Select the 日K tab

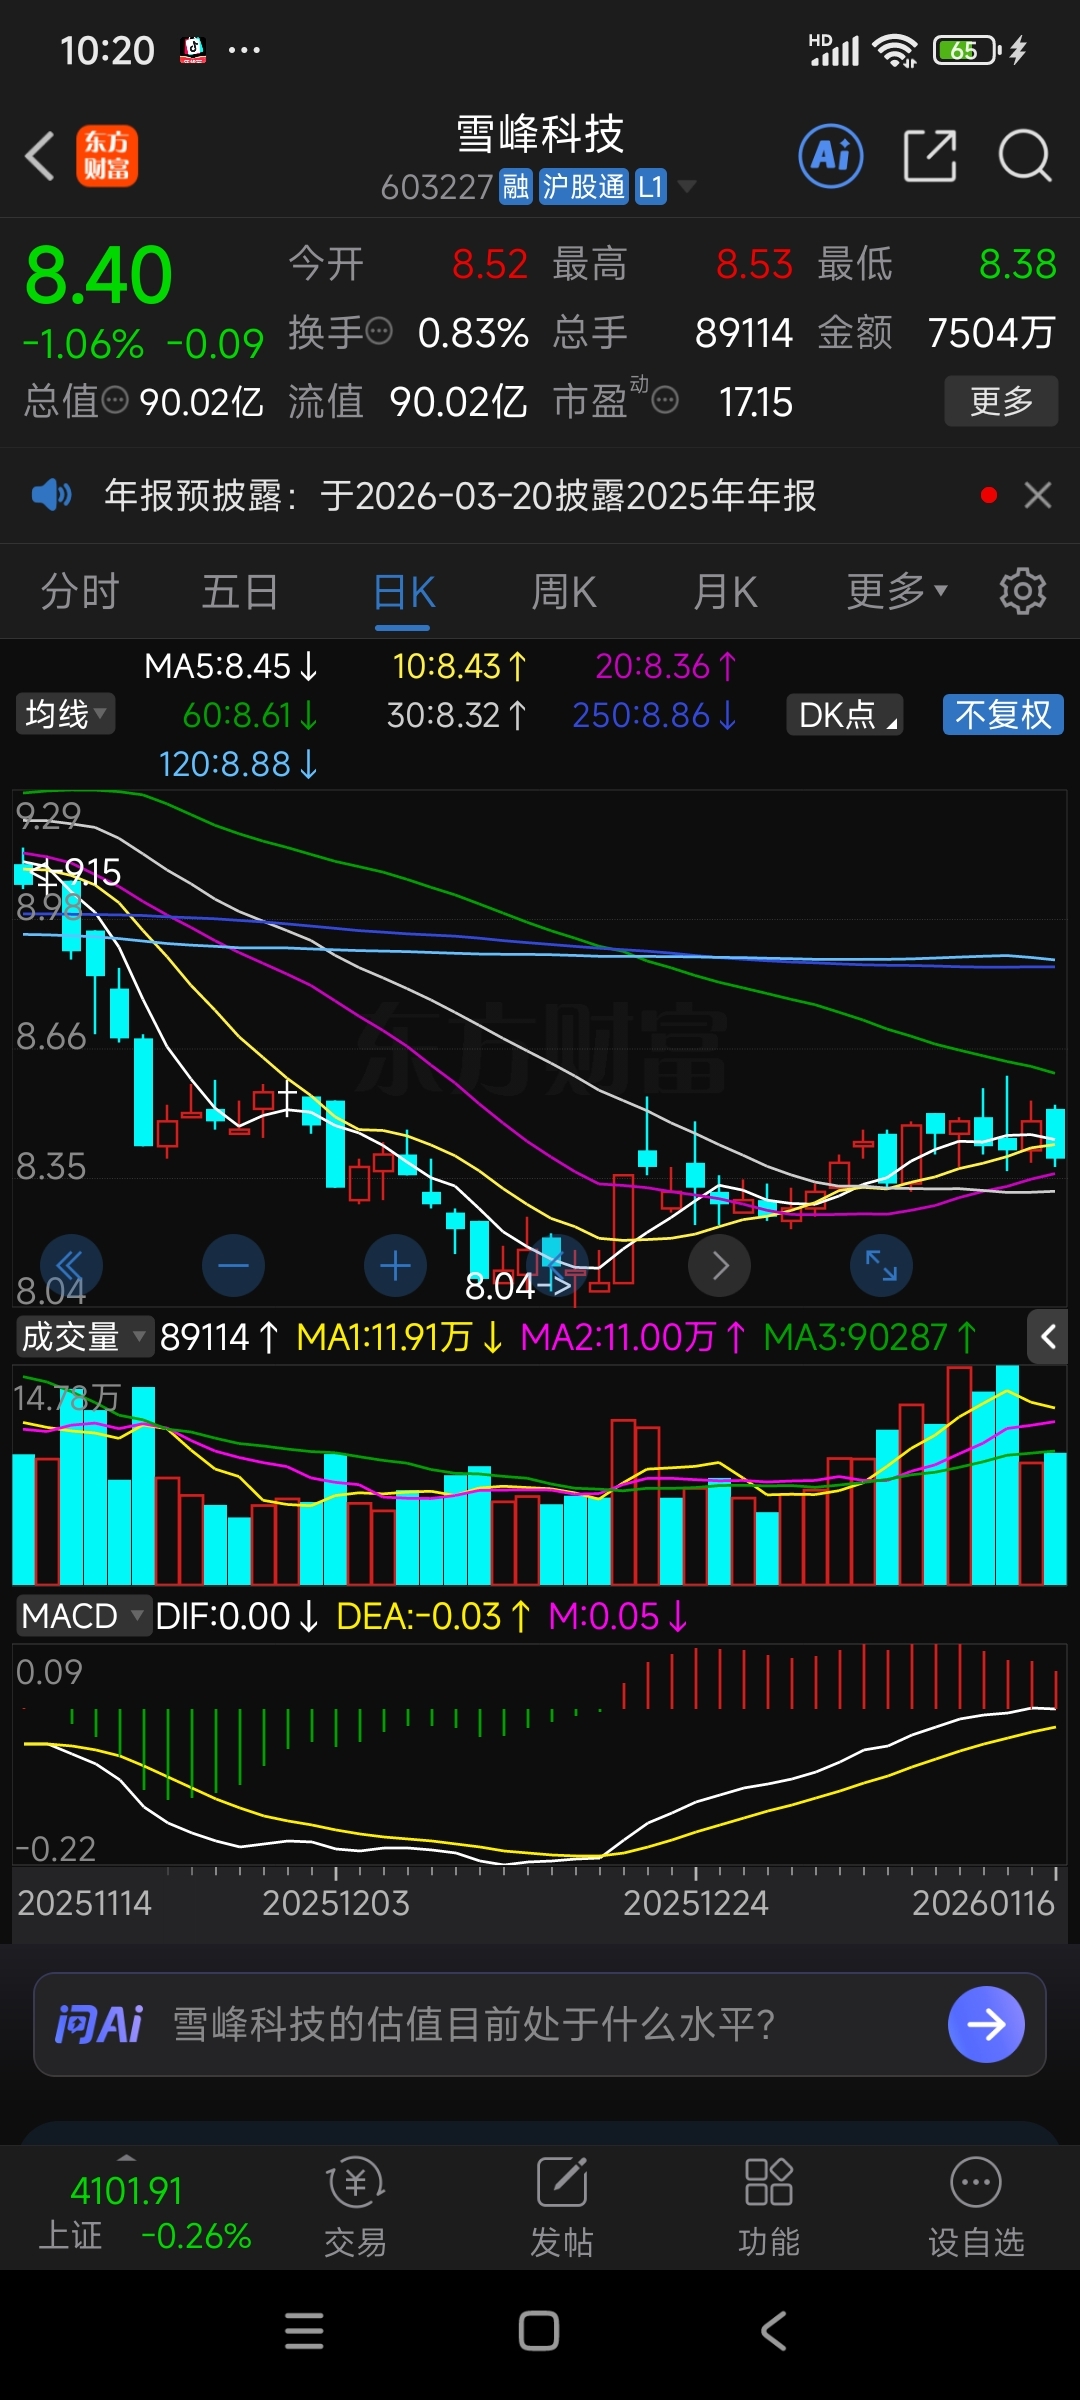click(x=403, y=591)
